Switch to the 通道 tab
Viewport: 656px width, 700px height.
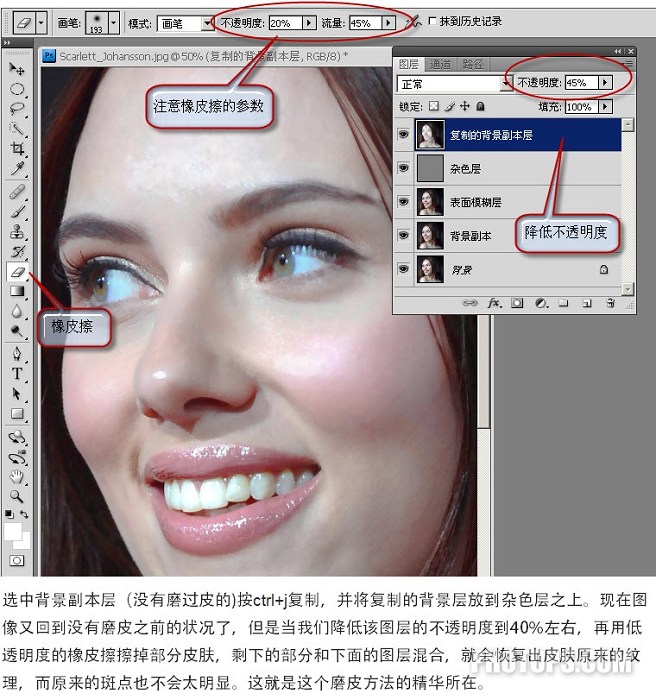(x=440, y=65)
